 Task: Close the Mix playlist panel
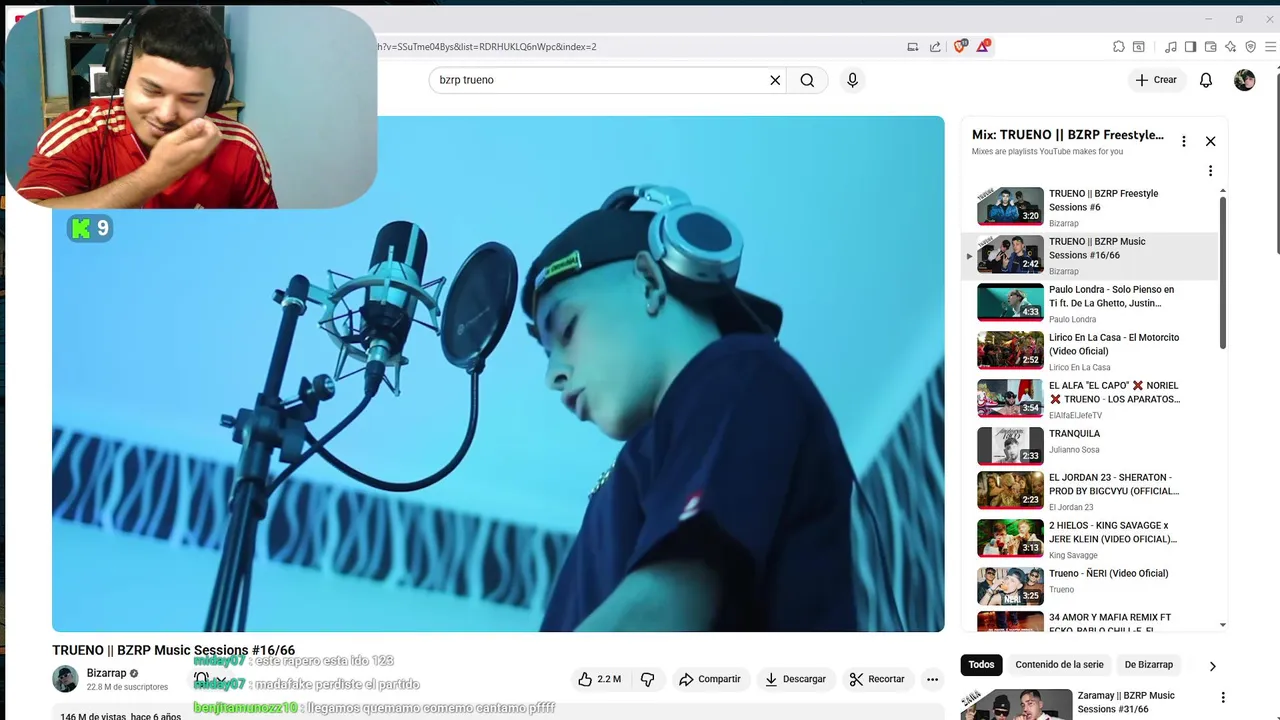(x=1210, y=141)
